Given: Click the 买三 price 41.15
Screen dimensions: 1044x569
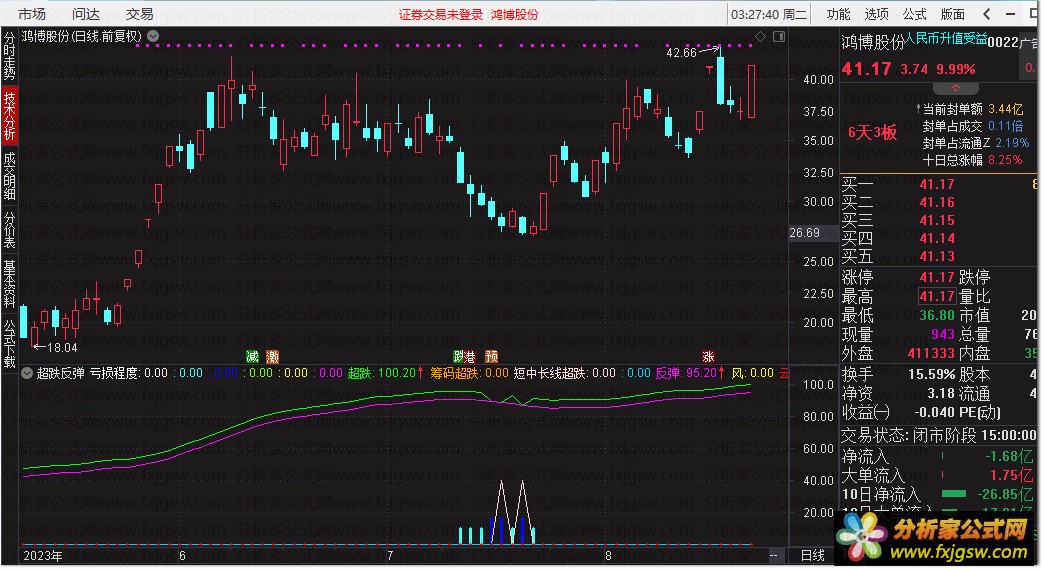Looking at the screenshot, I should pyautogui.click(x=937, y=220).
